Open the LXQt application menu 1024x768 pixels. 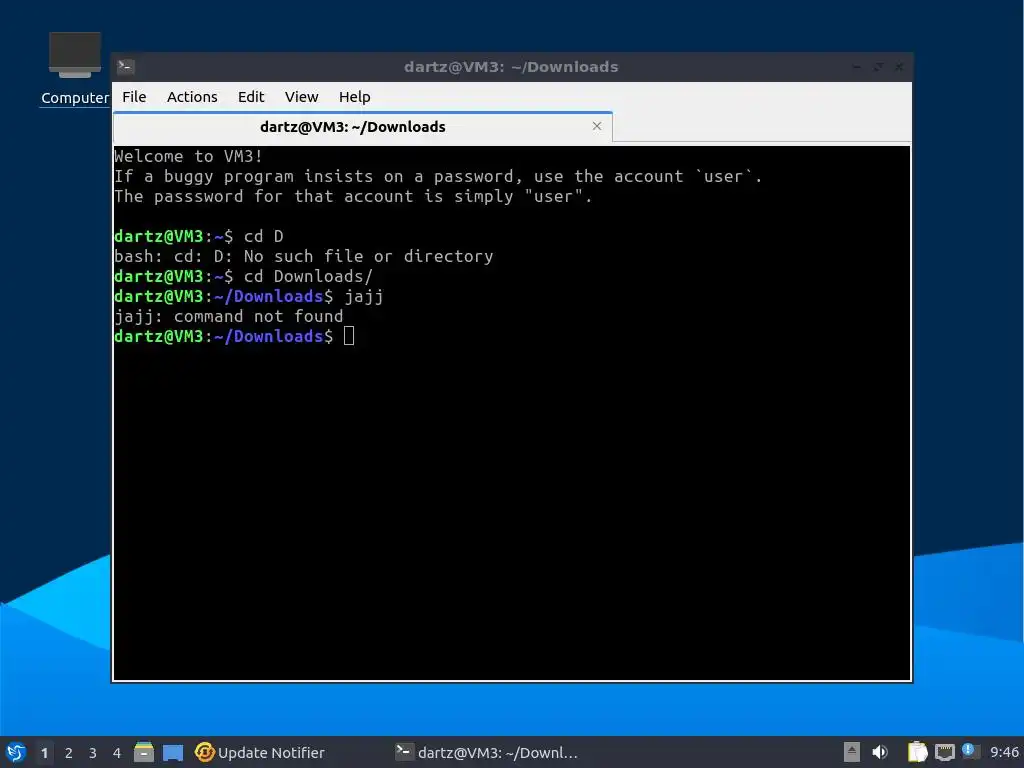[x=16, y=752]
